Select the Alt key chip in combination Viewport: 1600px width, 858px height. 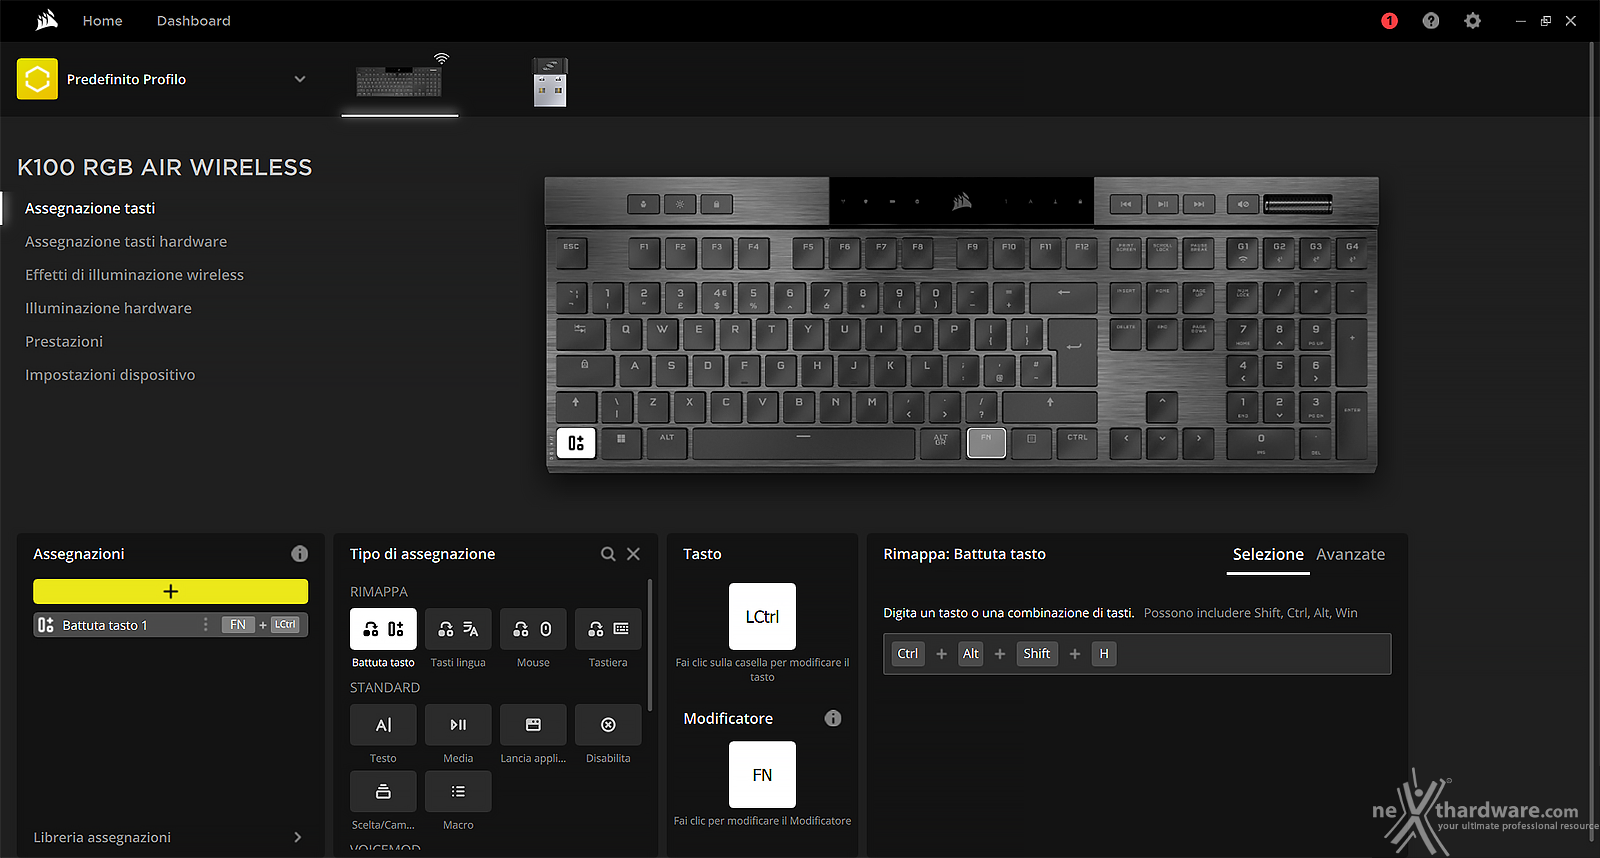[x=970, y=654]
